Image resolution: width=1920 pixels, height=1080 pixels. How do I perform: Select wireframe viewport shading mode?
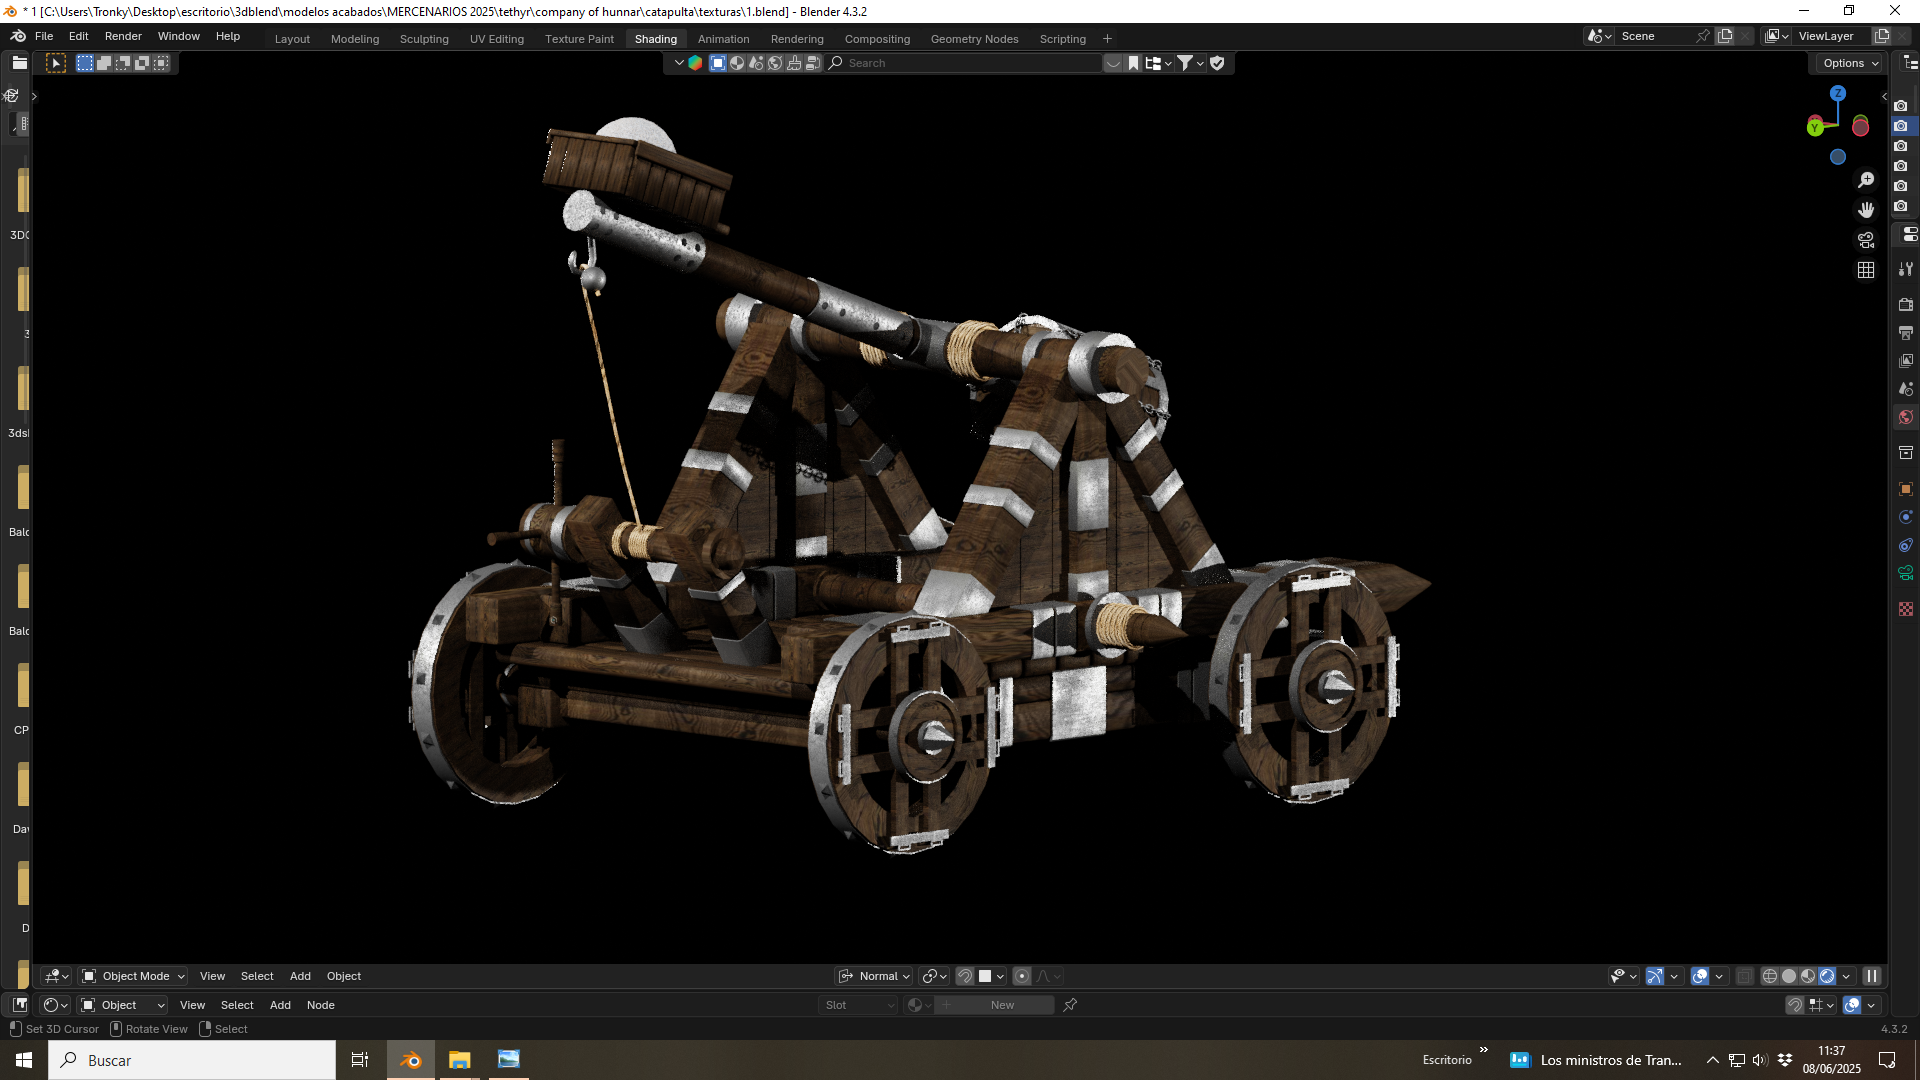1770,976
